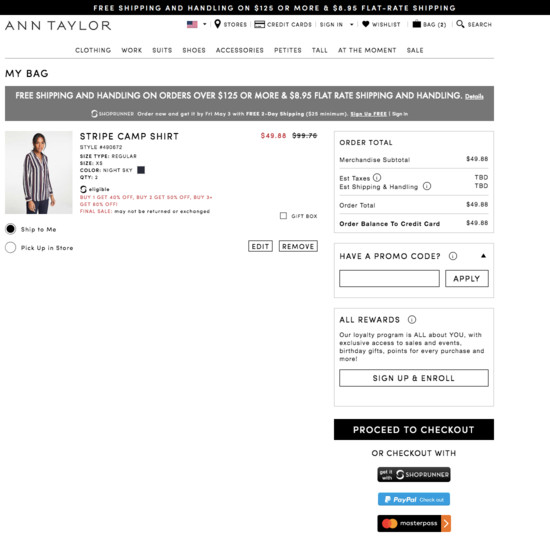Screen dimensions: 550x550
Task: Open the shopping bag icon
Action: (x=416, y=24)
